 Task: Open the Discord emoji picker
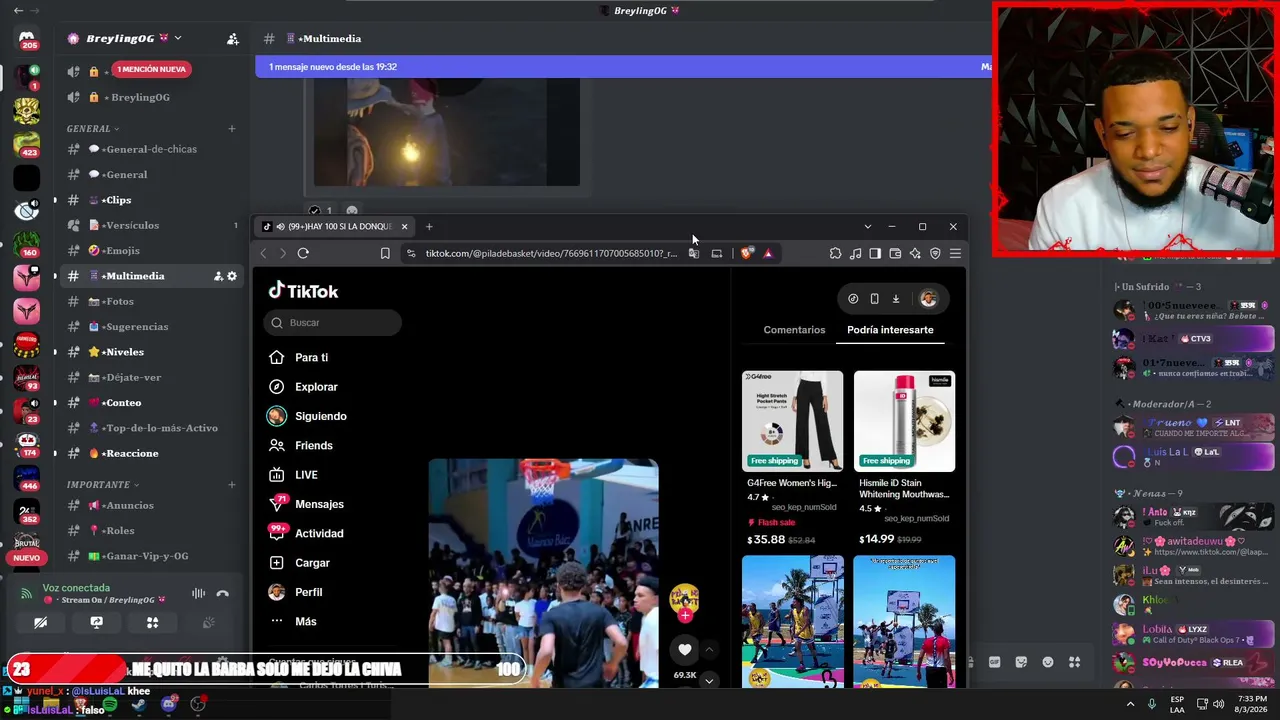(1048, 662)
